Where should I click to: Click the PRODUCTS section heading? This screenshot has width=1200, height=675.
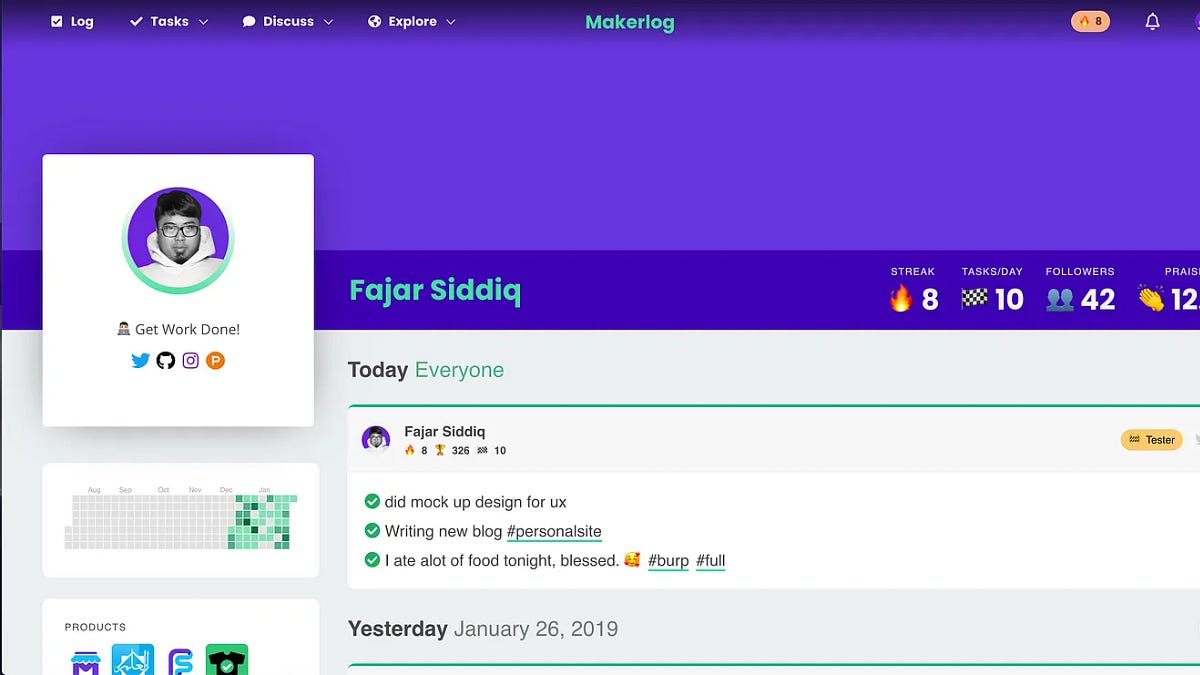95,627
